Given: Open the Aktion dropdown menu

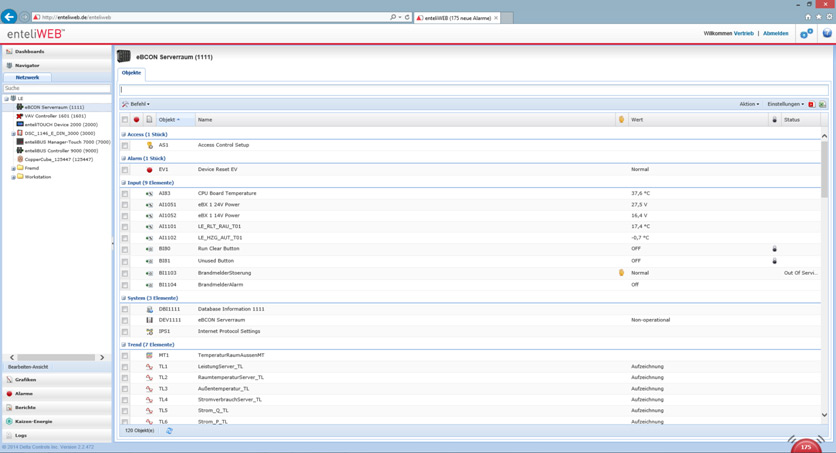Looking at the screenshot, I should (x=749, y=104).
